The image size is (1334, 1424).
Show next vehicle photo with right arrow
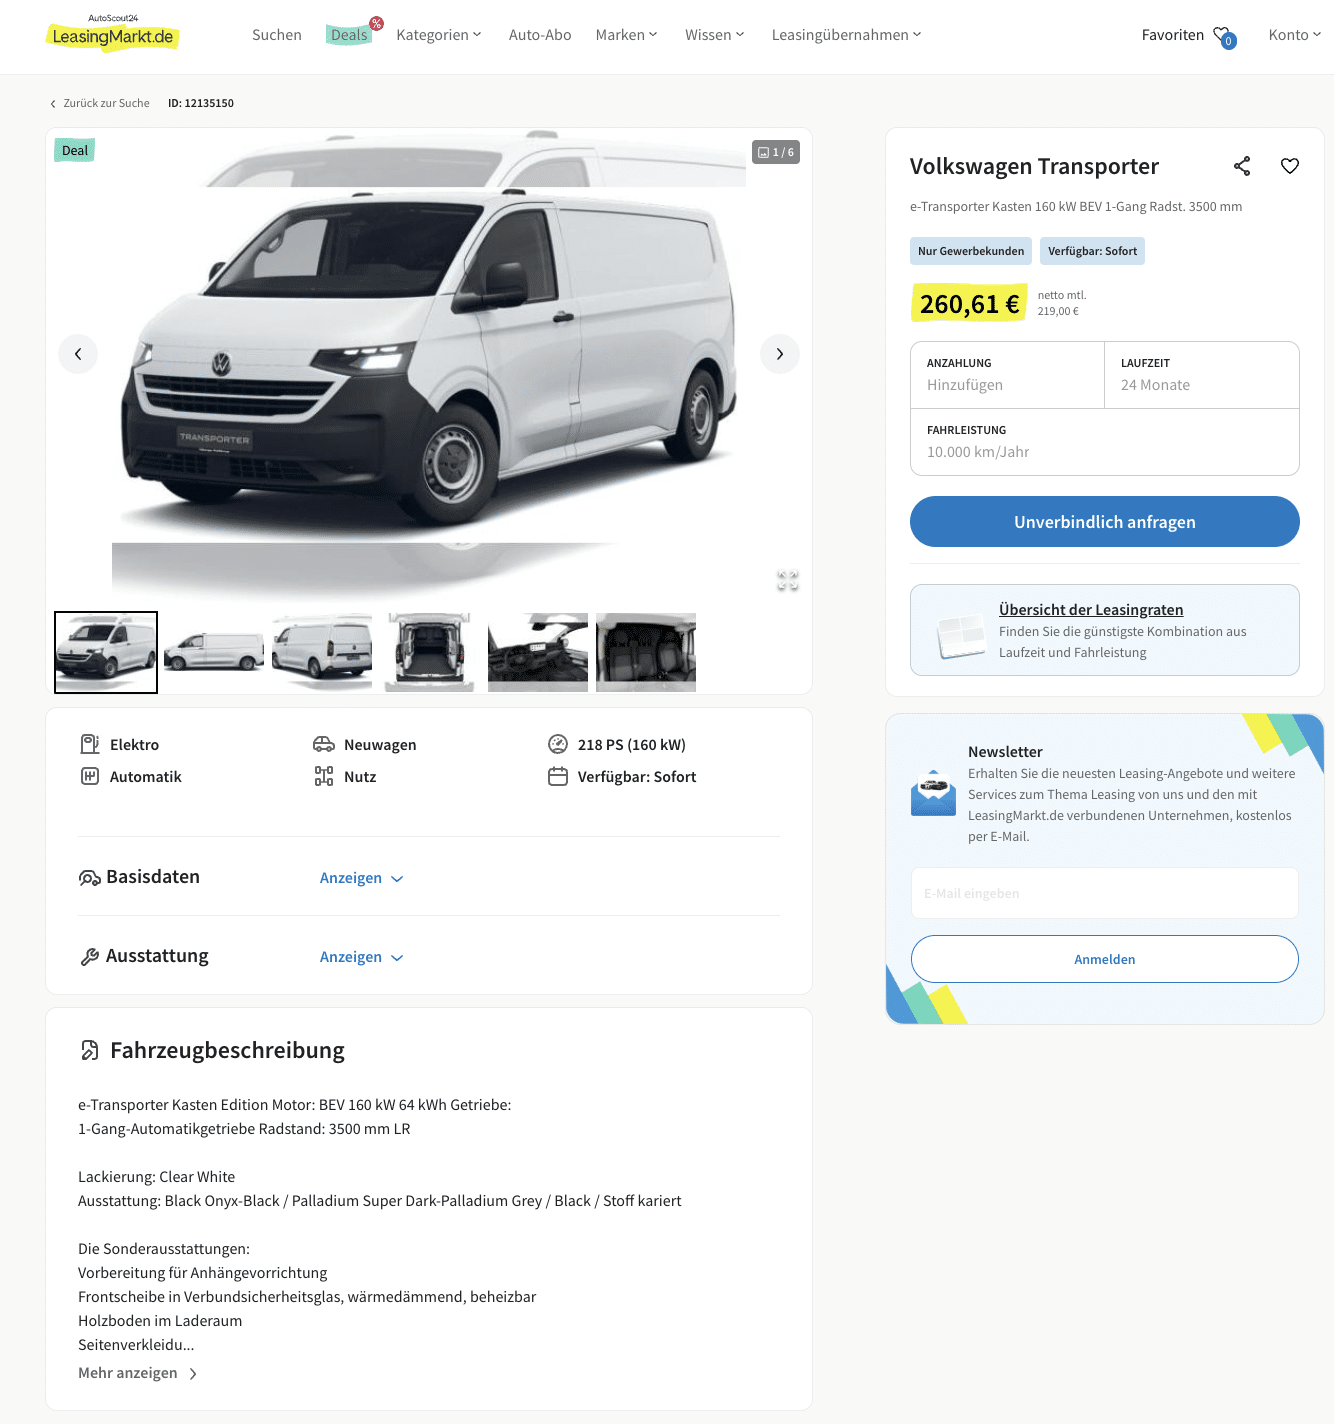click(x=780, y=354)
